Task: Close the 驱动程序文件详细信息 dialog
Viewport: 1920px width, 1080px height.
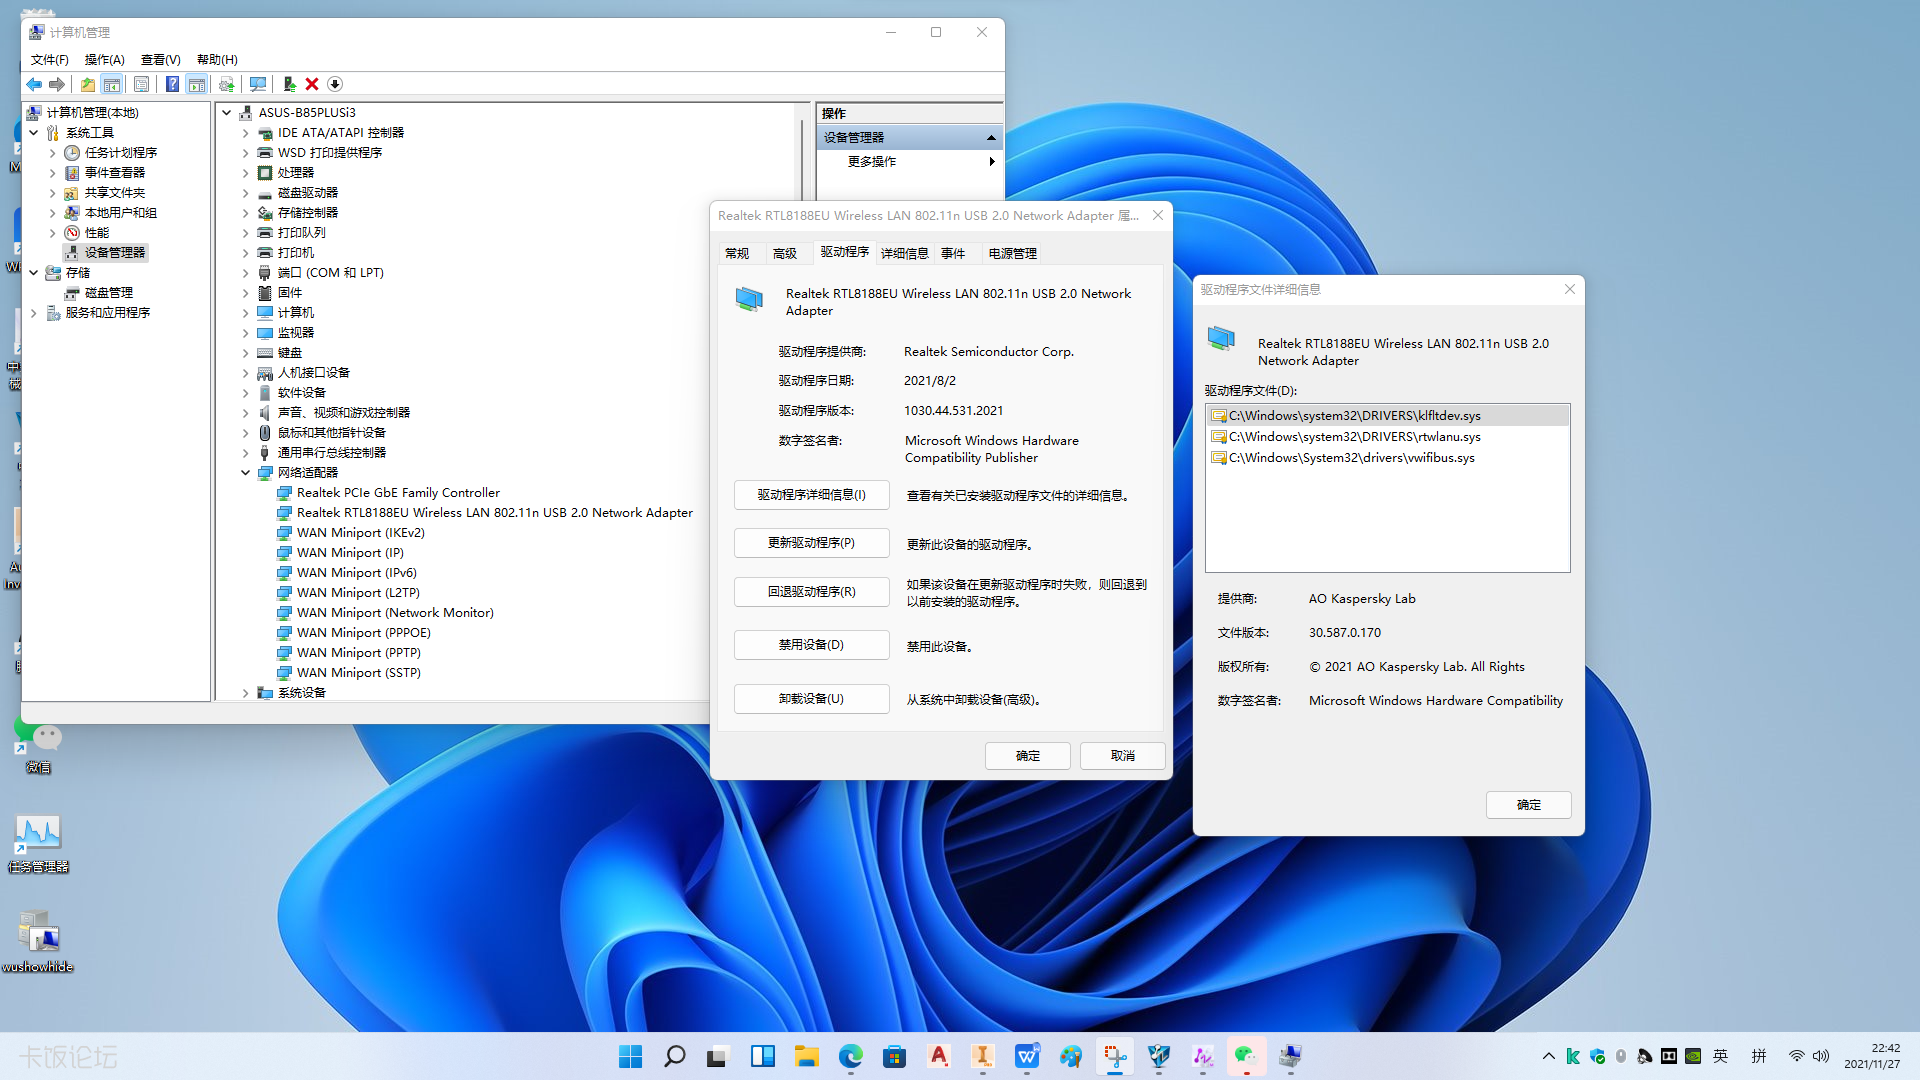Action: point(1570,289)
